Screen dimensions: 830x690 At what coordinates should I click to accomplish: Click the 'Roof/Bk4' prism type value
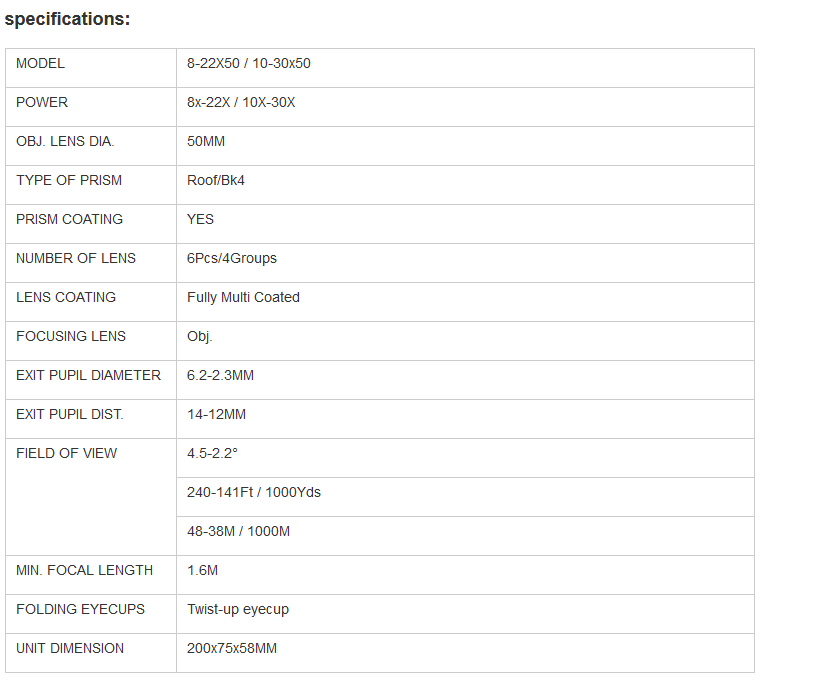pos(216,181)
